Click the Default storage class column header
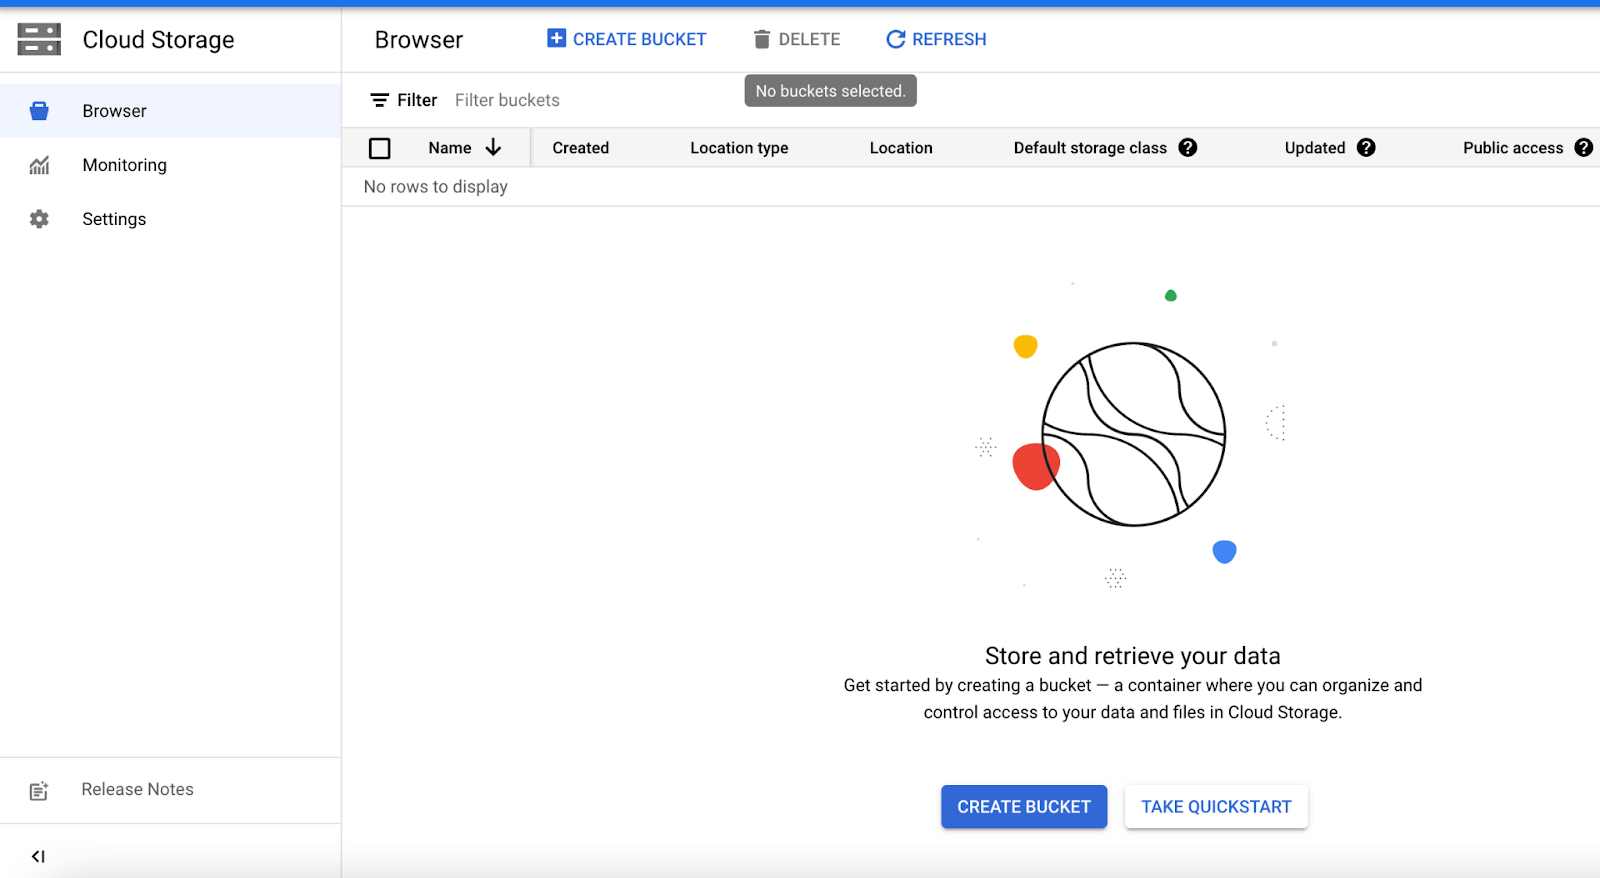This screenshot has width=1600, height=878. click(1090, 148)
